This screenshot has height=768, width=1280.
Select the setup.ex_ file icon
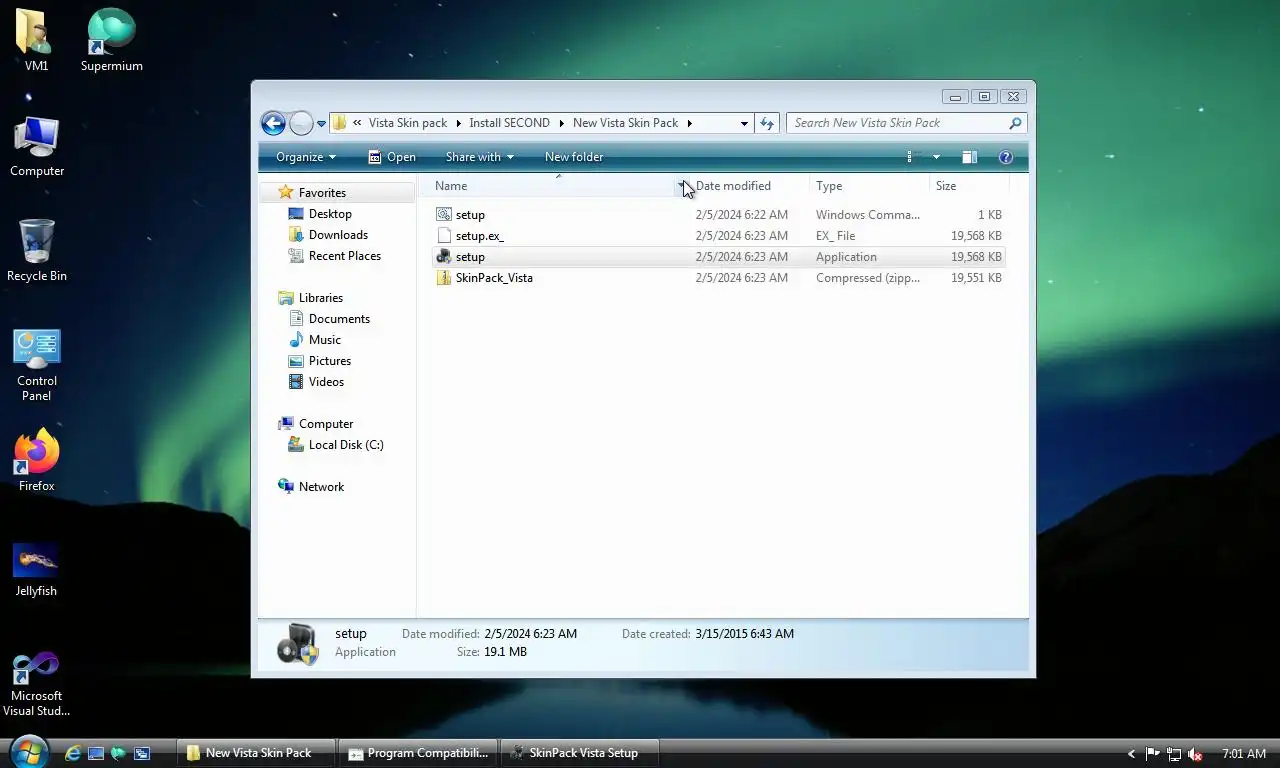[x=444, y=236]
